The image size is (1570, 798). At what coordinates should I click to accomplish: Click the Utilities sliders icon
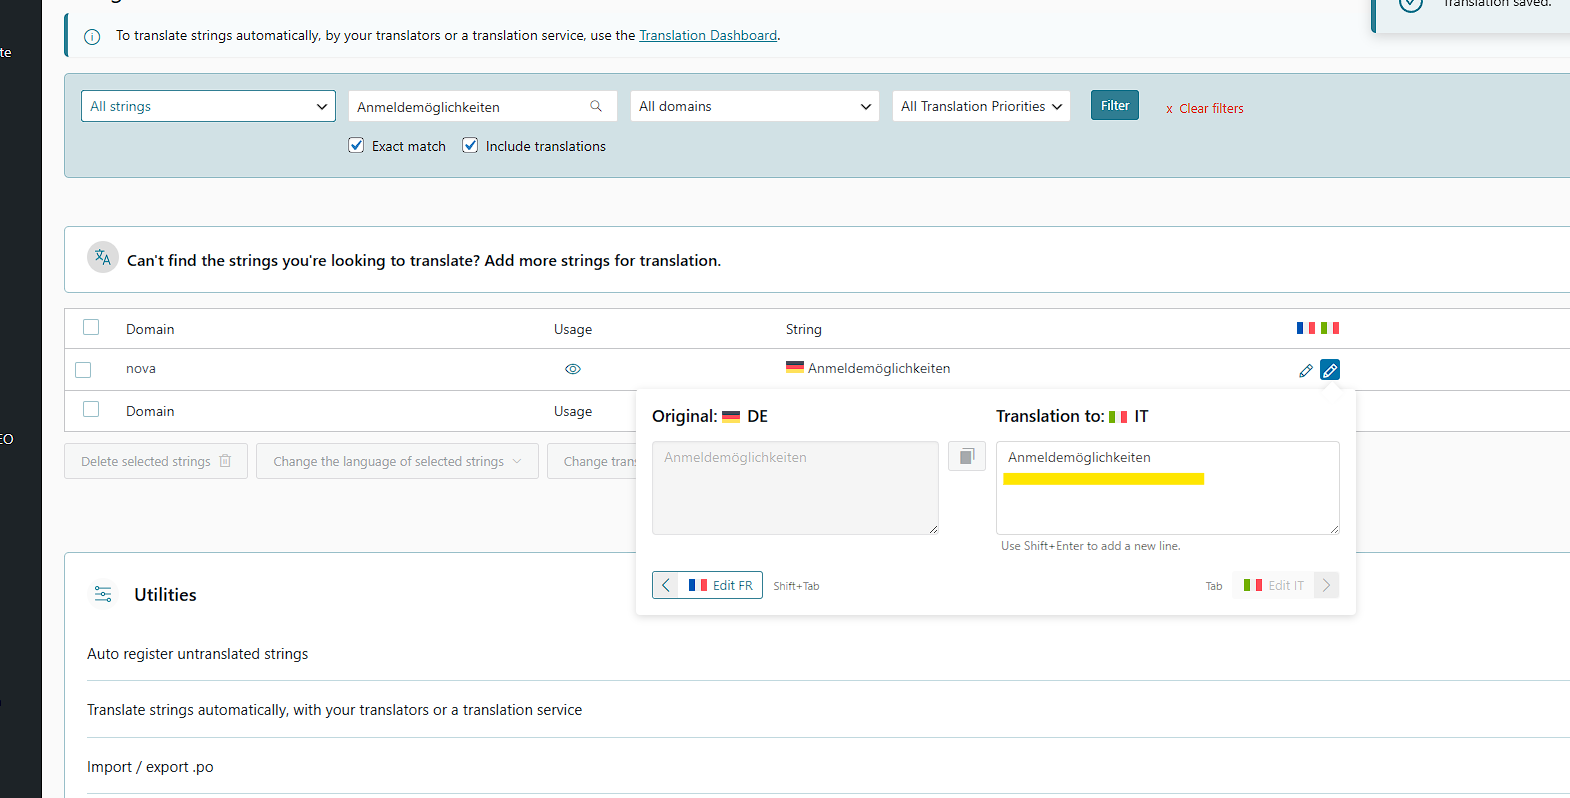click(x=103, y=594)
